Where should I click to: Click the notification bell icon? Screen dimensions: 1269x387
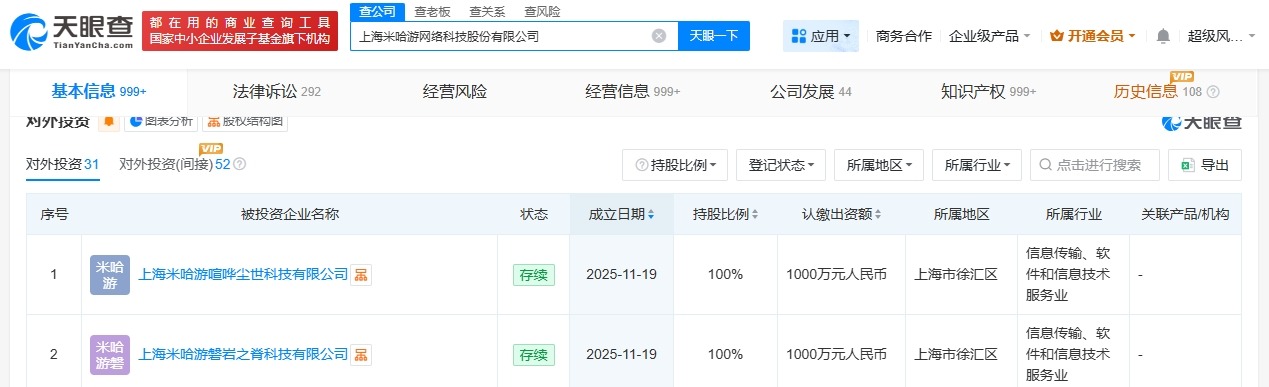[1163, 36]
